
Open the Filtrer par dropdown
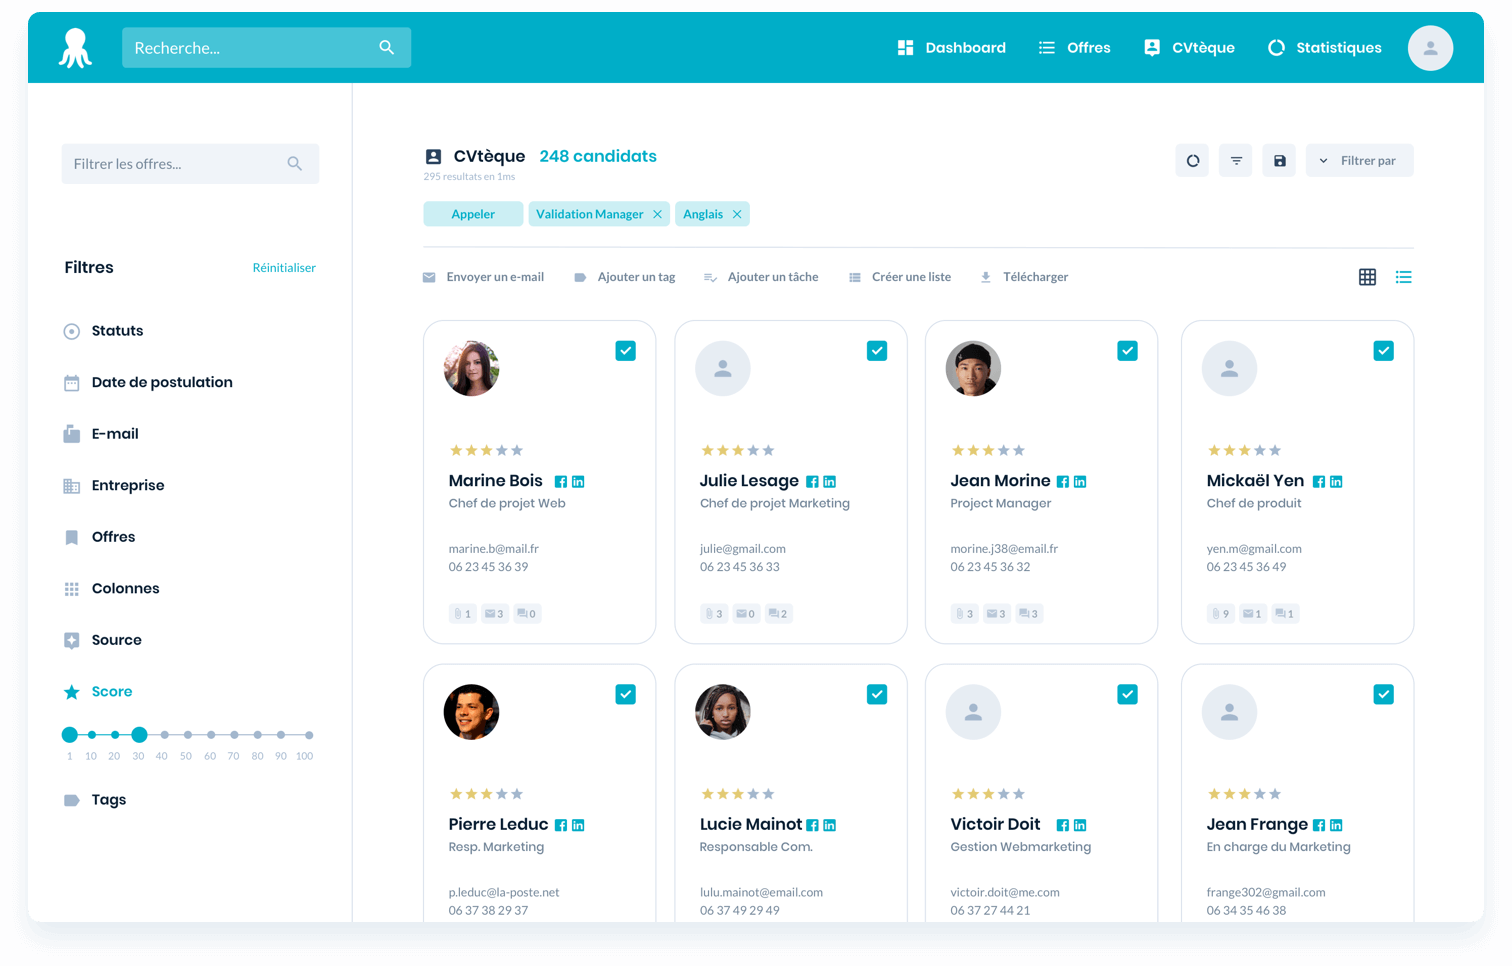1358,161
